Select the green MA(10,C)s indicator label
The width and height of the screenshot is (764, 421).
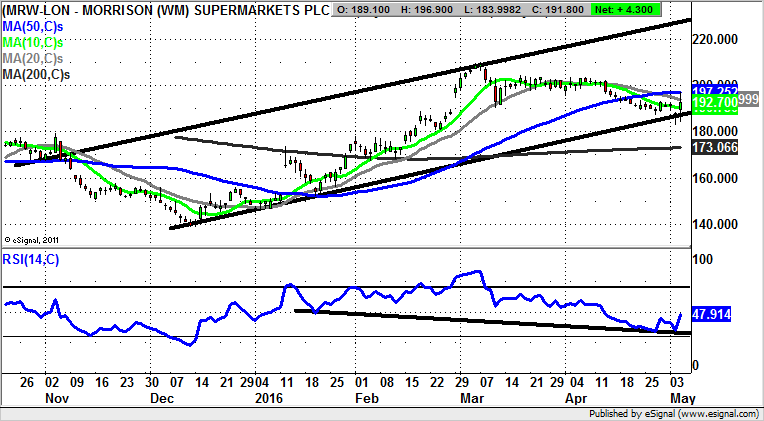coord(33,43)
